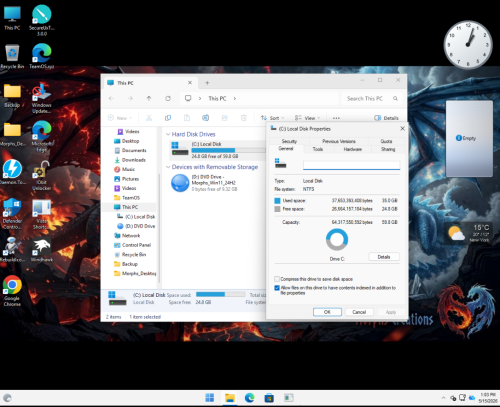500x407 pixels.
Task: Open the This PC desktop icon
Action: click(x=12, y=18)
